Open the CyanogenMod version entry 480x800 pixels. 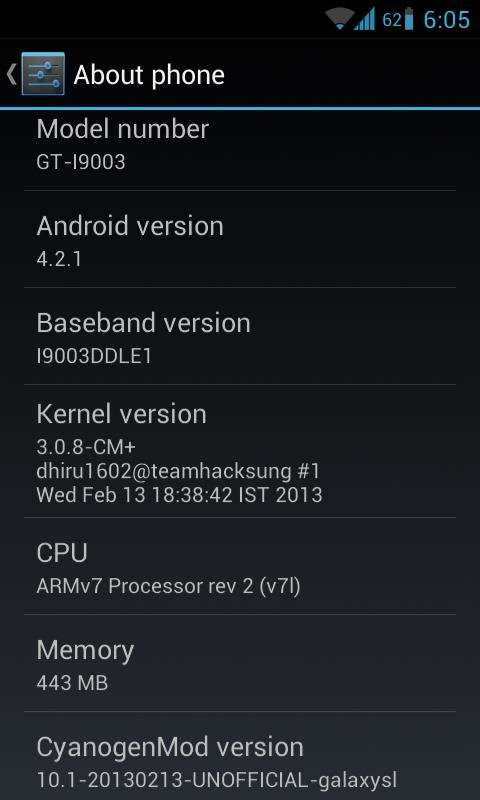pyautogui.click(x=240, y=756)
